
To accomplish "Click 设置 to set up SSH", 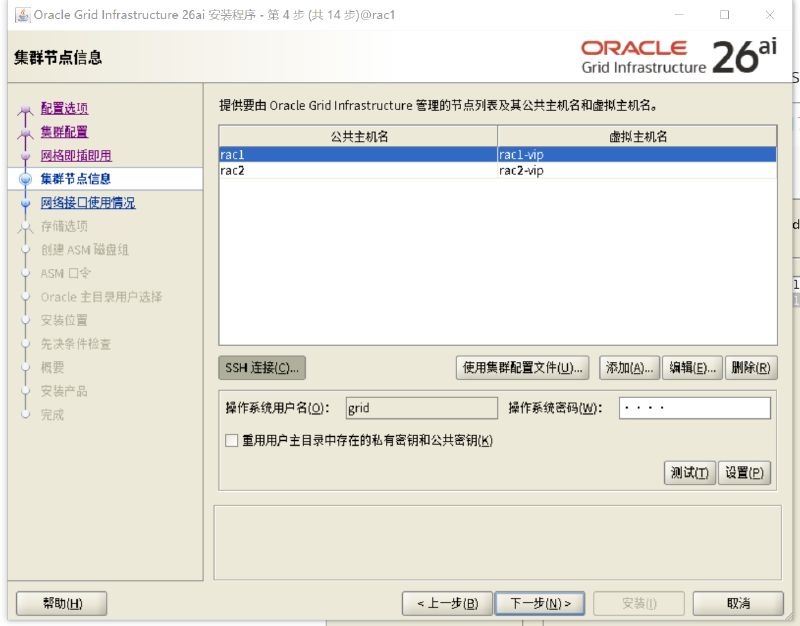I will tap(744, 473).
